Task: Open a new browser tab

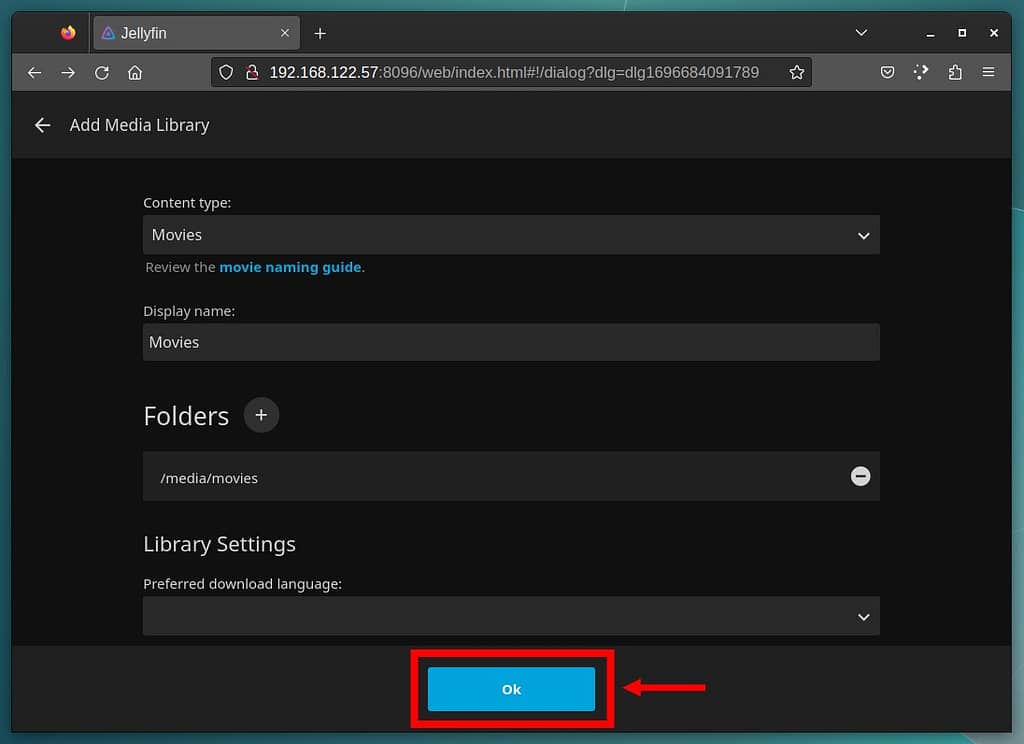Action: (x=320, y=33)
